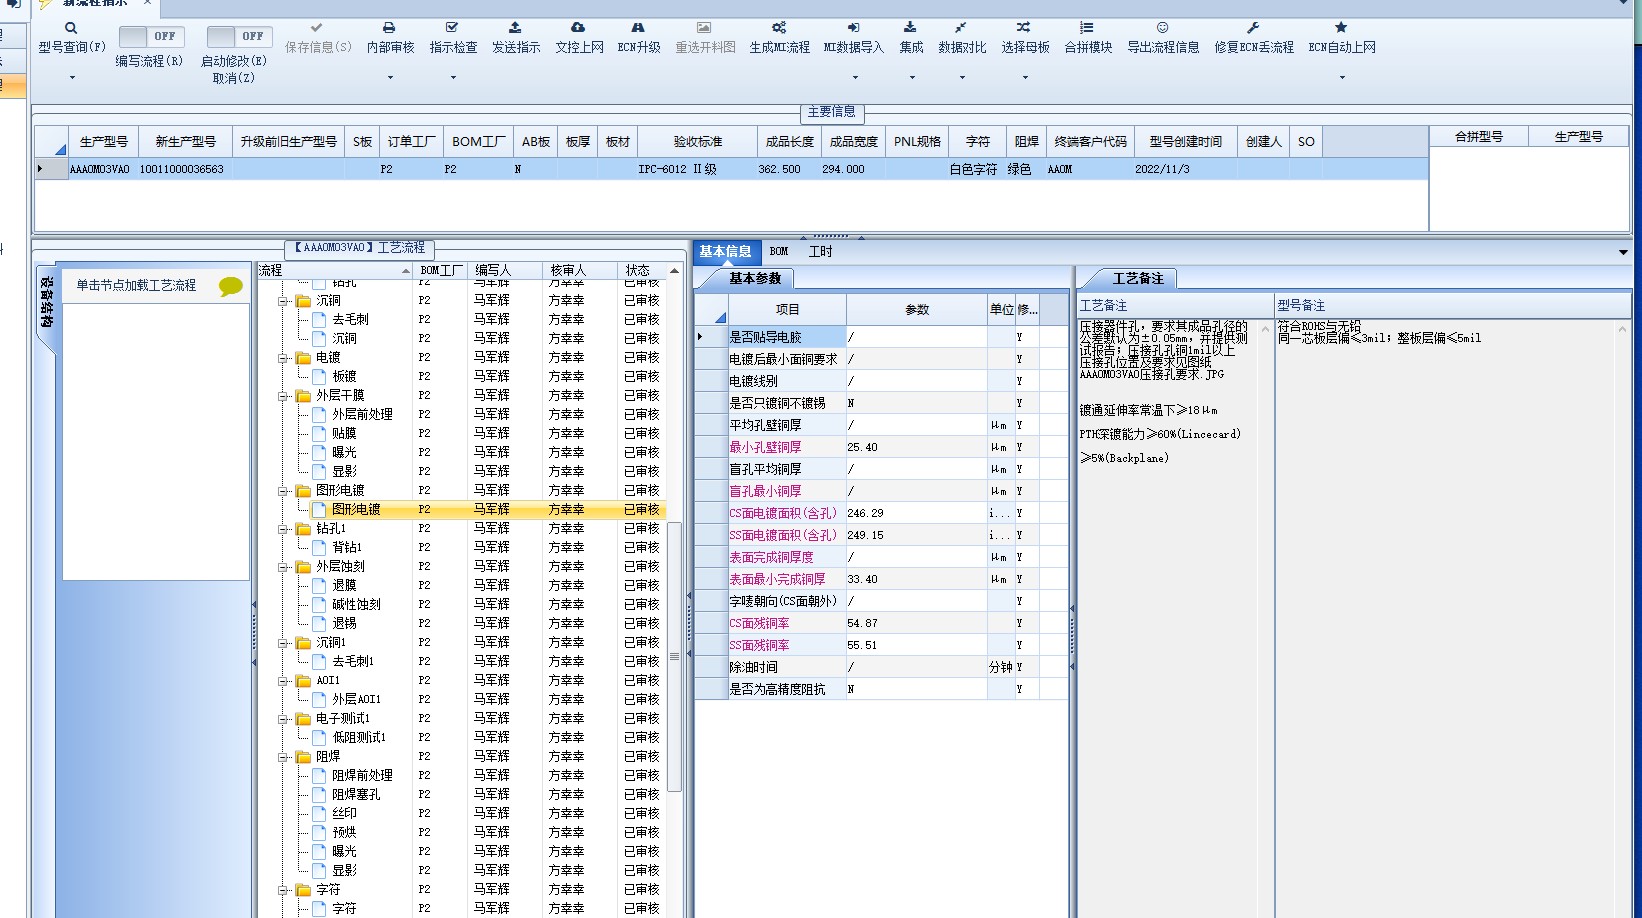1642x918 pixels.
Task: Click the folder icon of 阻焊
Action: click(303, 757)
